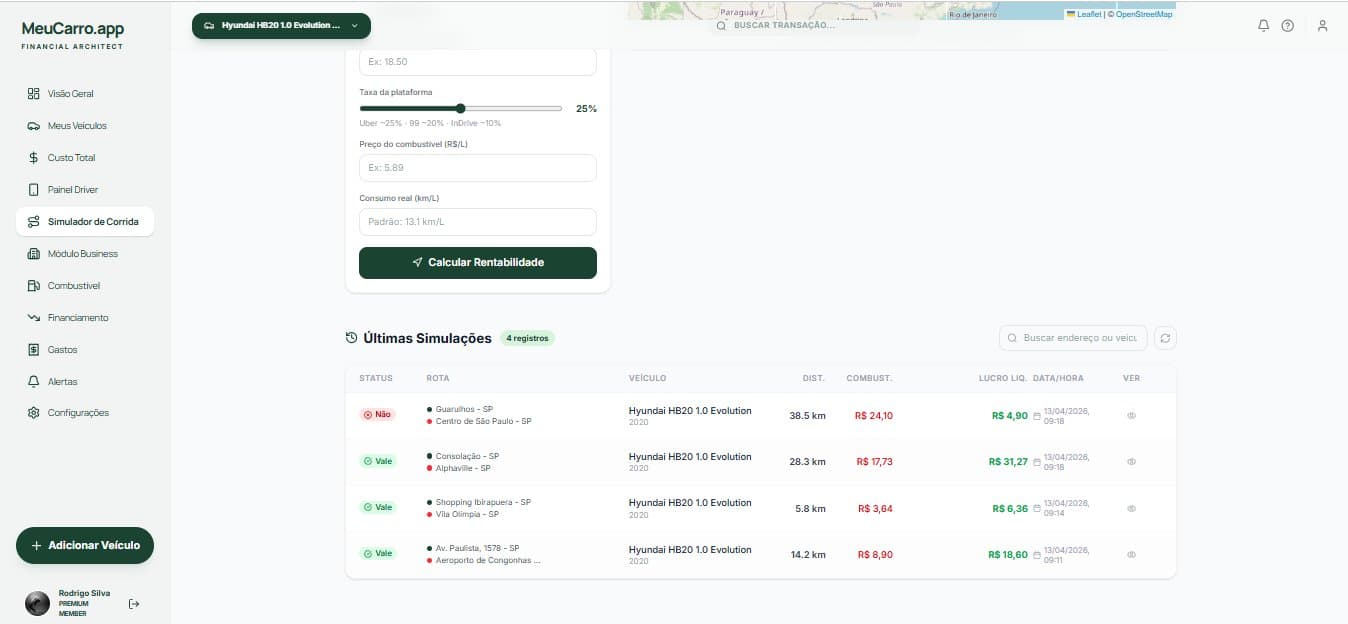The image size is (1348, 624).
Task: Open Combustível page
Action: coord(74,286)
